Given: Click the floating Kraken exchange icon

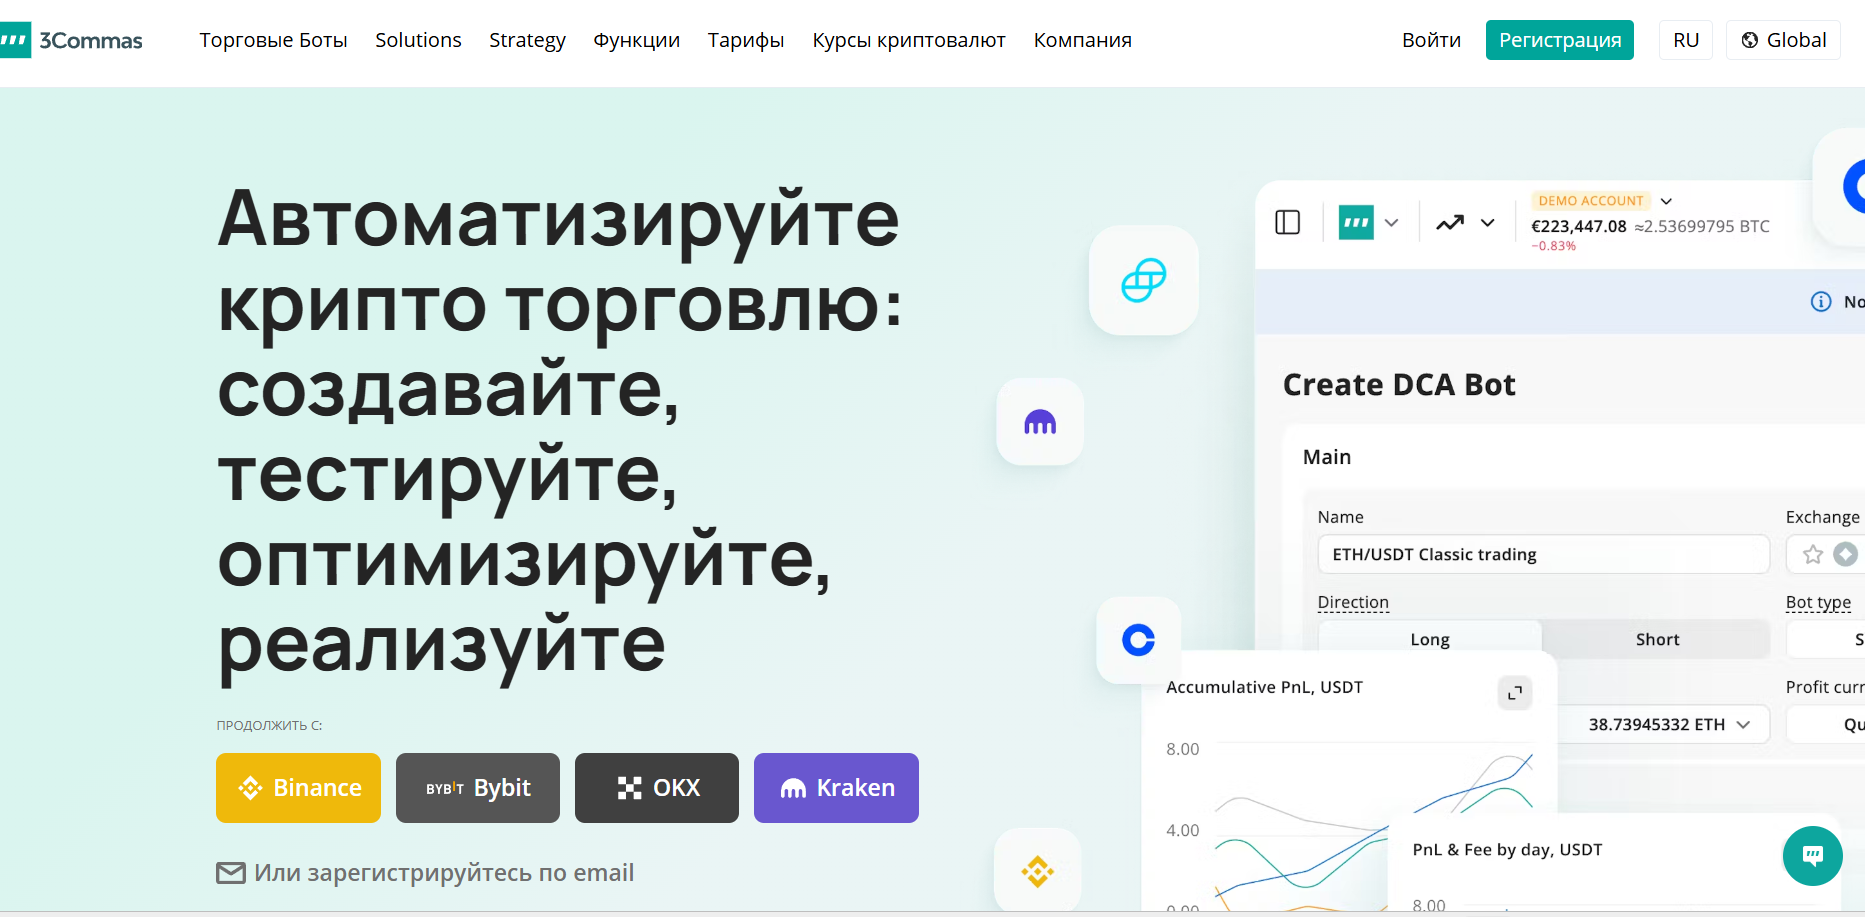Looking at the screenshot, I should pyautogui.click(x=1040, y=422).
